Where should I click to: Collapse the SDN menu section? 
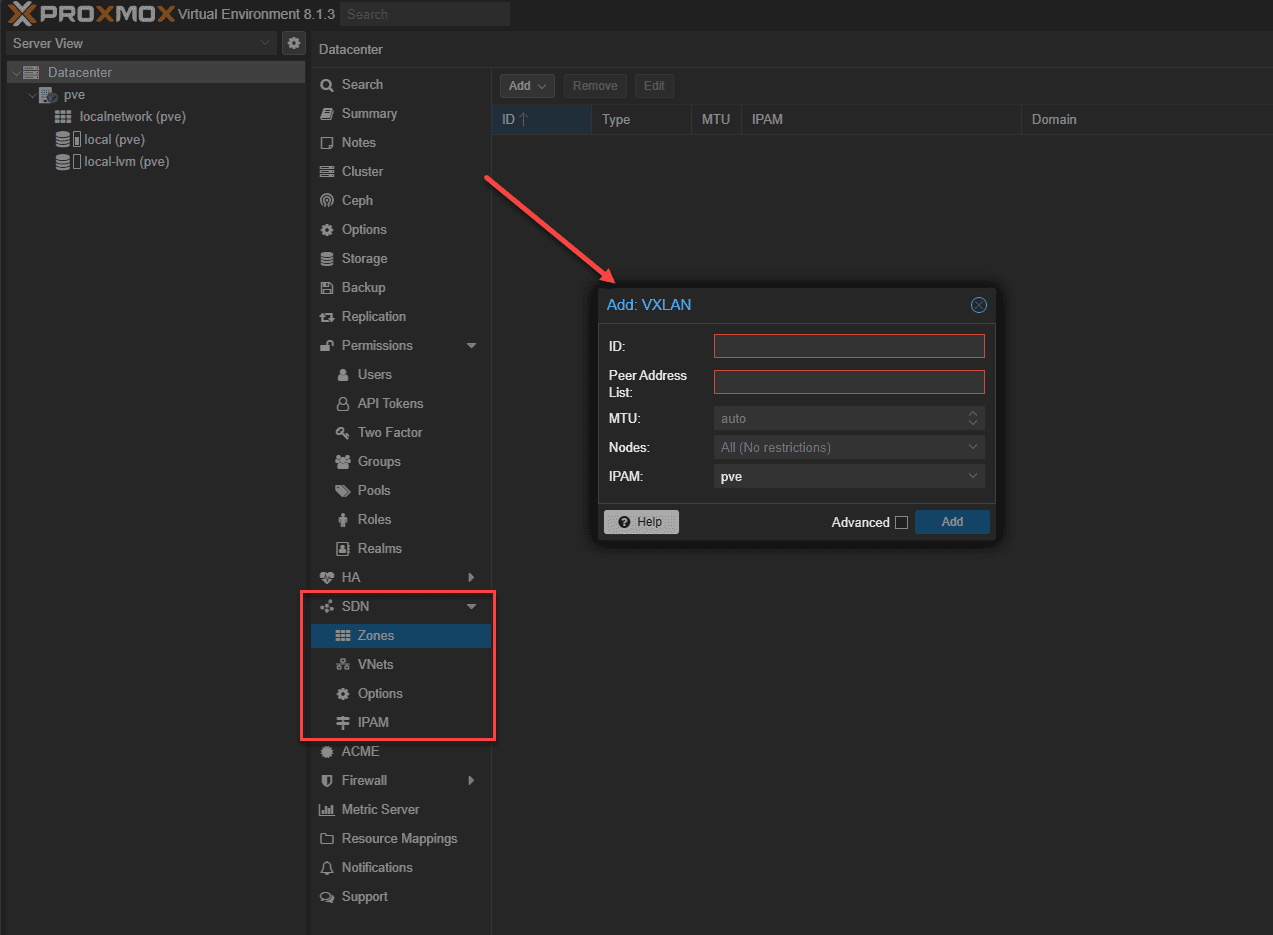click(472, 607)
